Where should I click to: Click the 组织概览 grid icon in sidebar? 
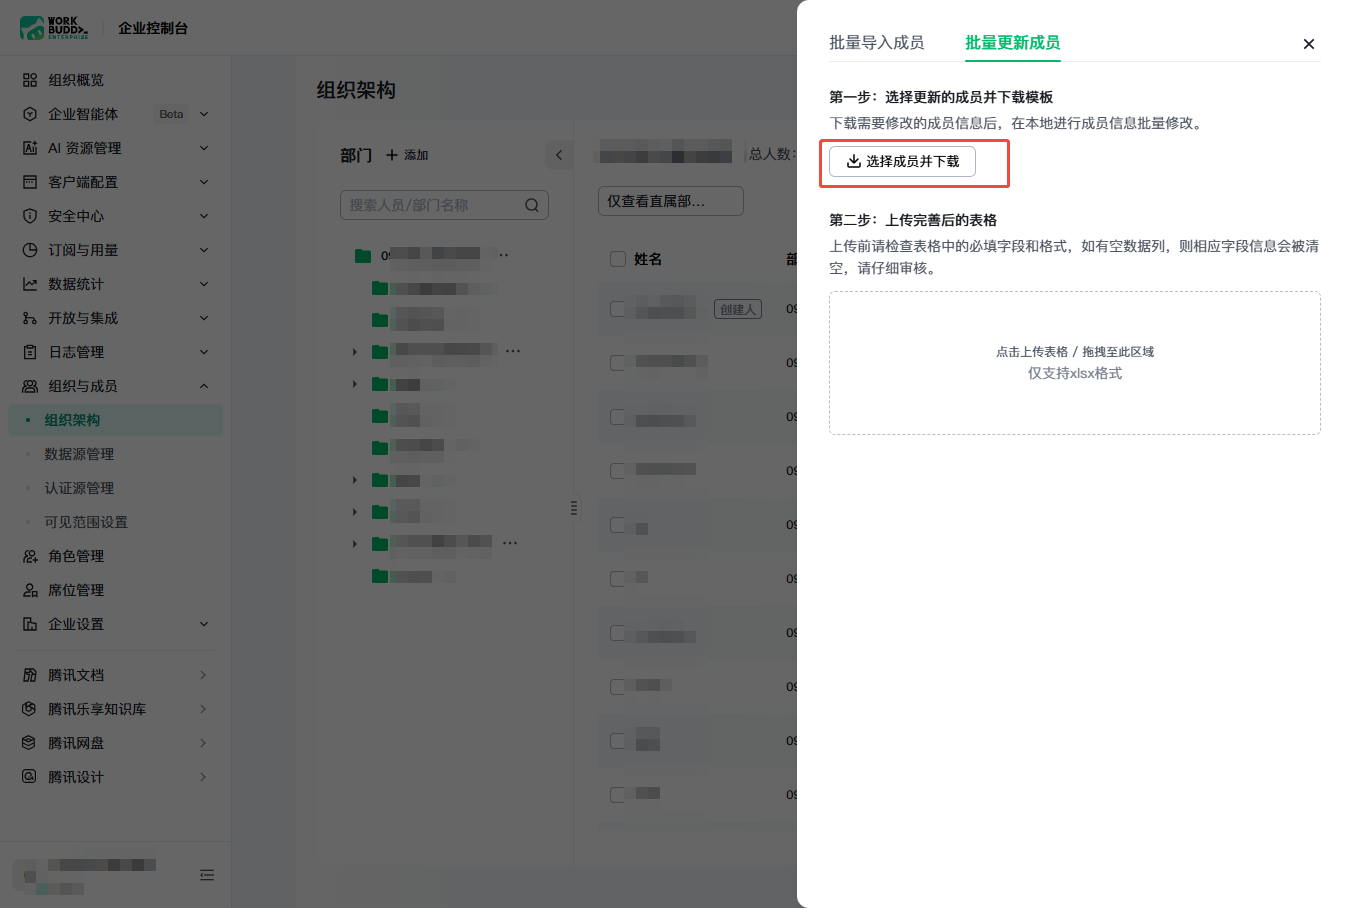tap(30, 80)
